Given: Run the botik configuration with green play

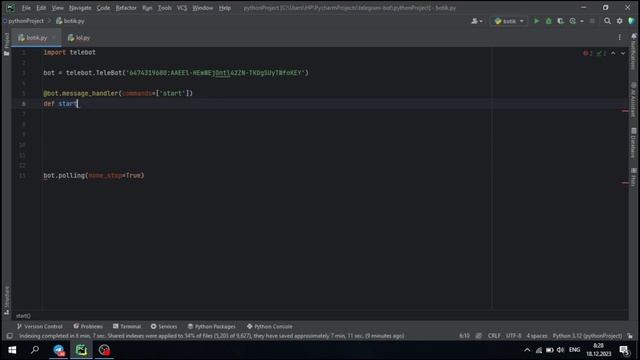Looking at the screenshot, I should (x=536, y=21).
